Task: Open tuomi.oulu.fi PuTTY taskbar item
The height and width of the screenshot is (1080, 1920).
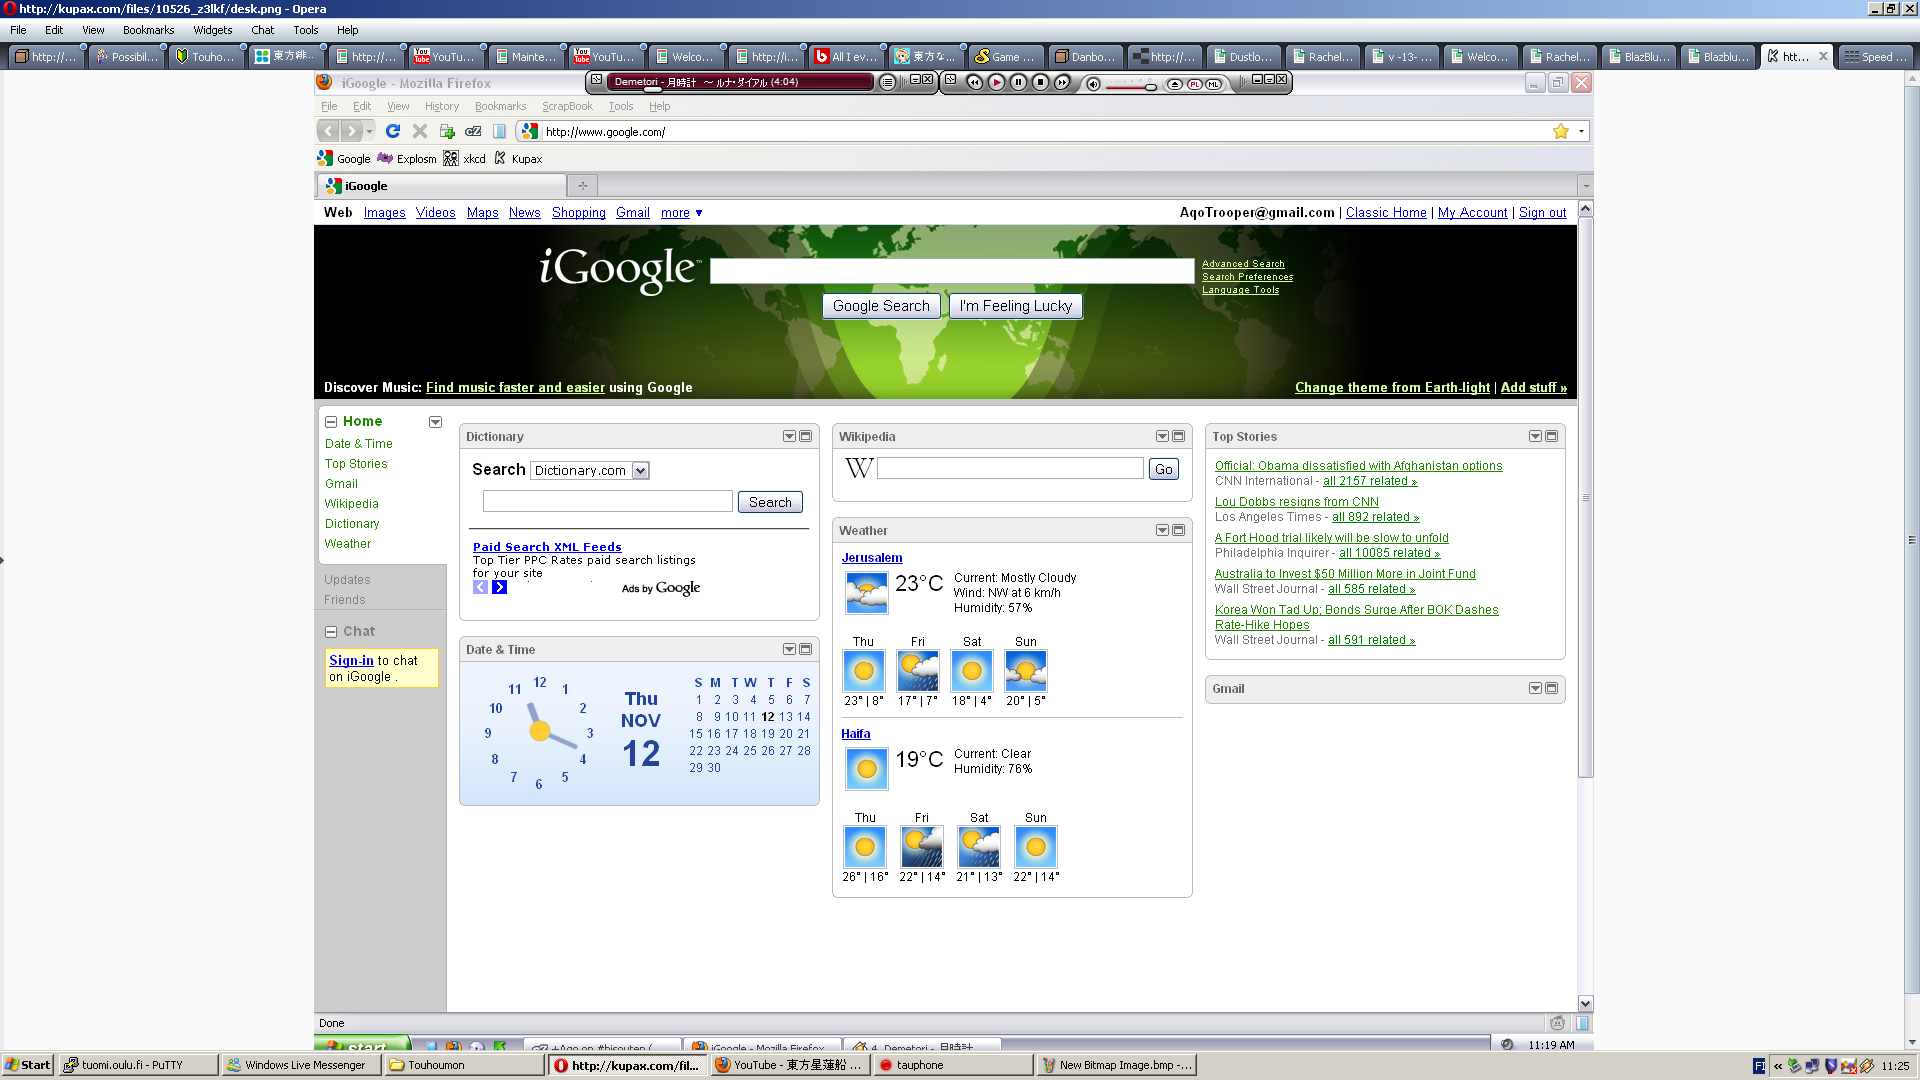Action: 138,1065
